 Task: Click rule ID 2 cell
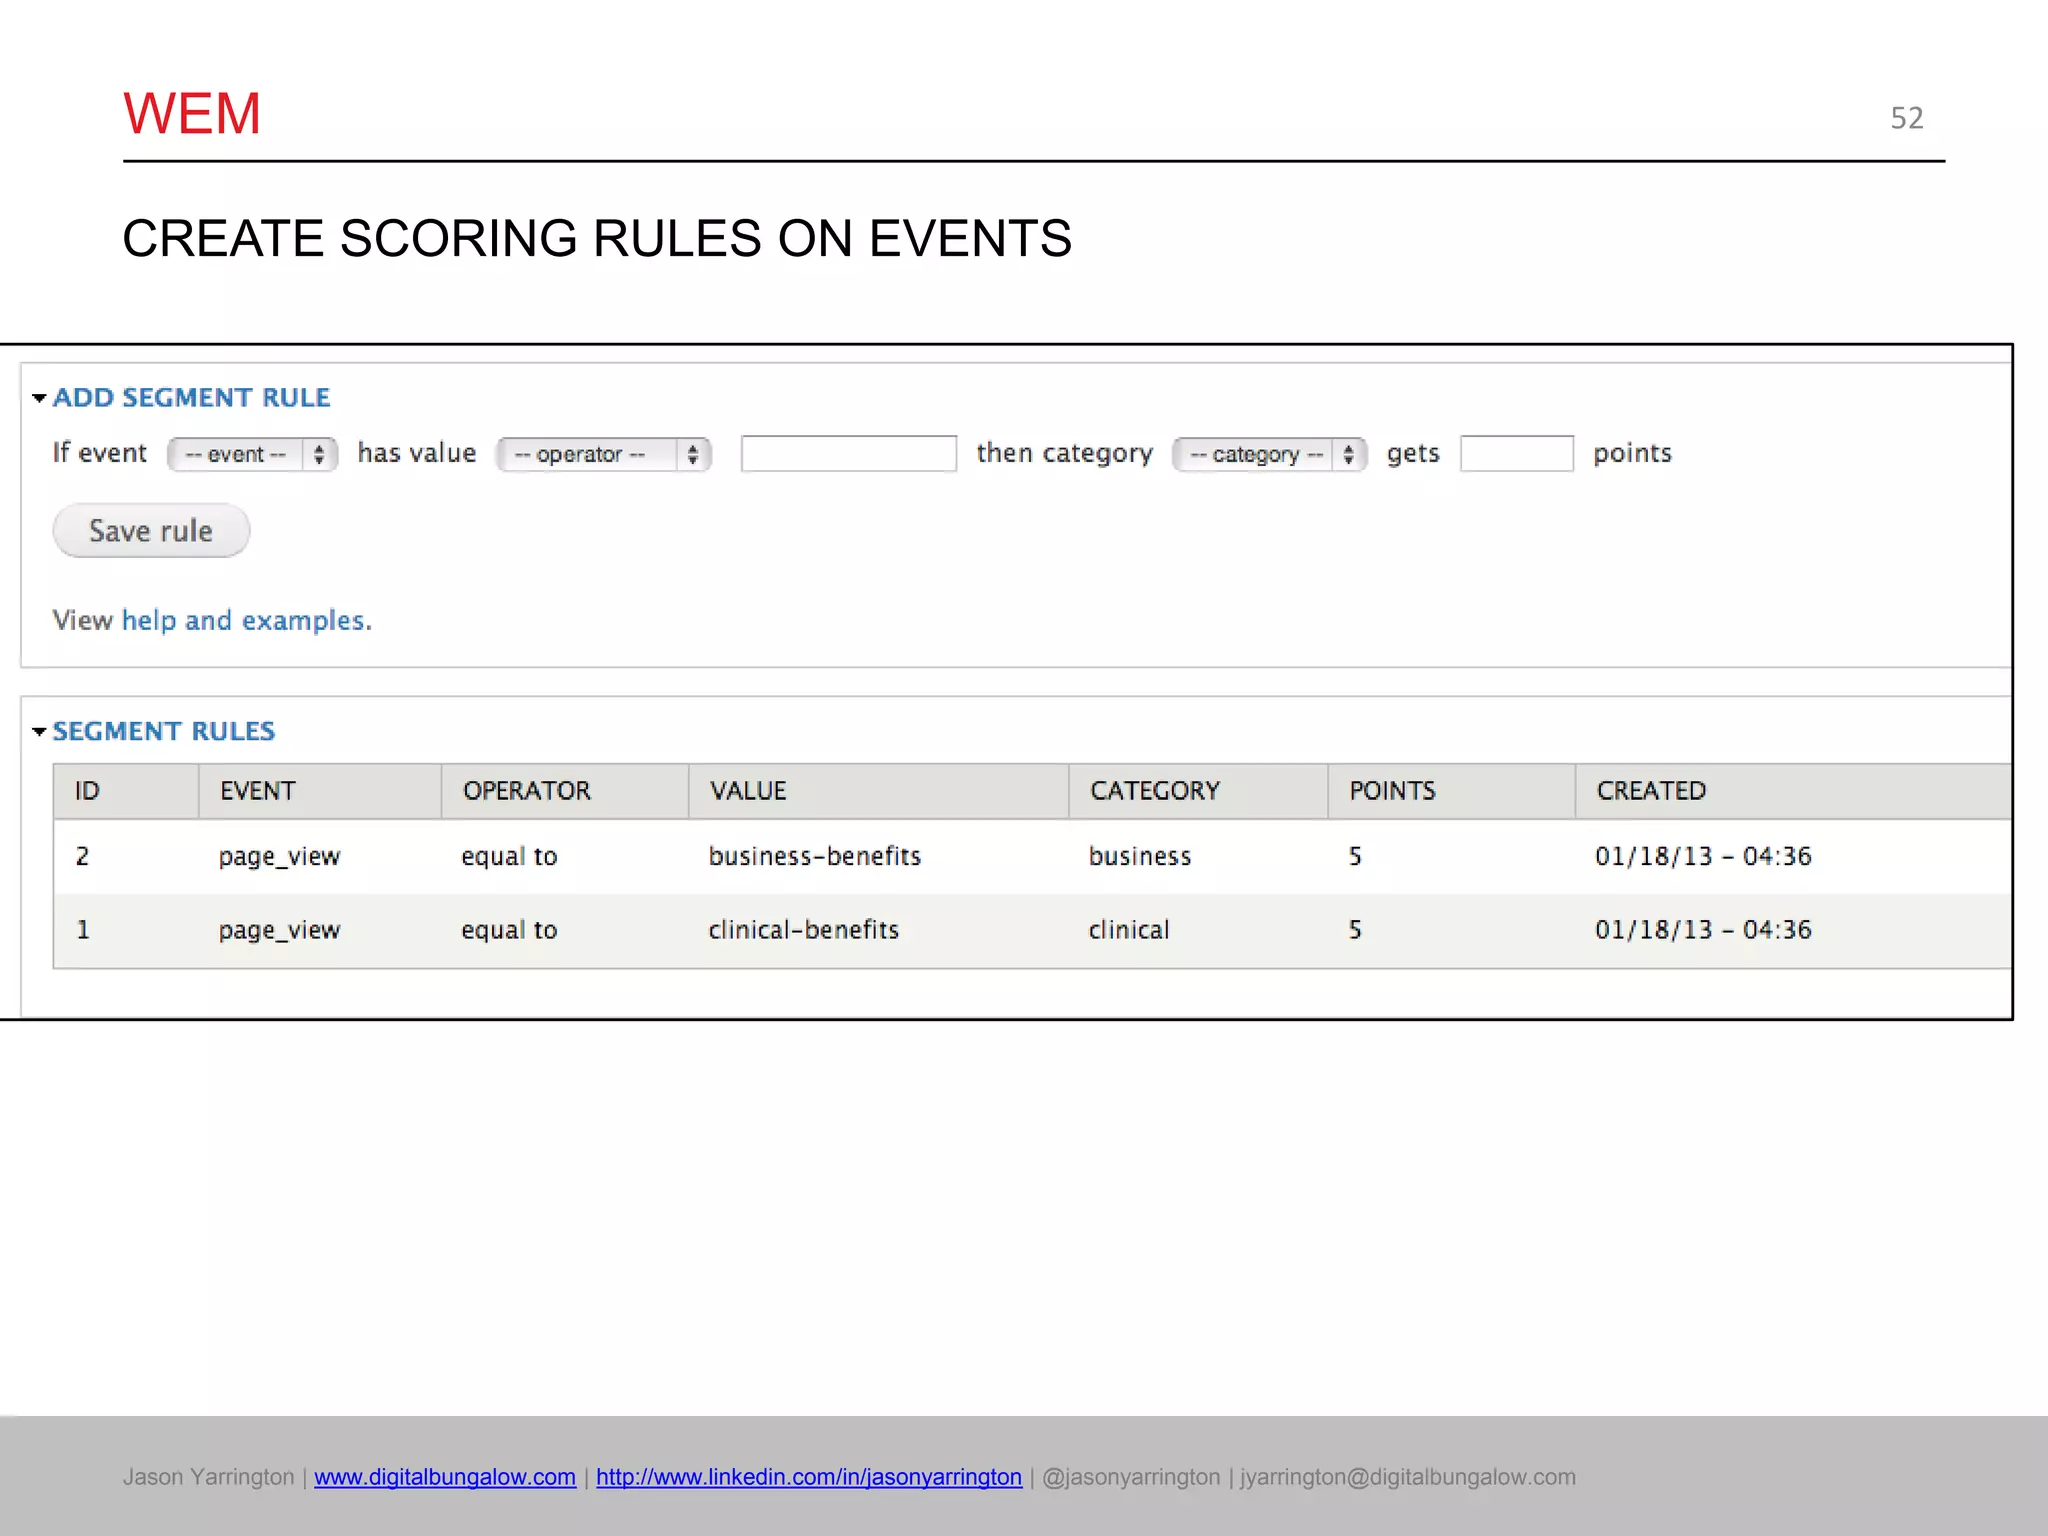[x=83, y=857]
